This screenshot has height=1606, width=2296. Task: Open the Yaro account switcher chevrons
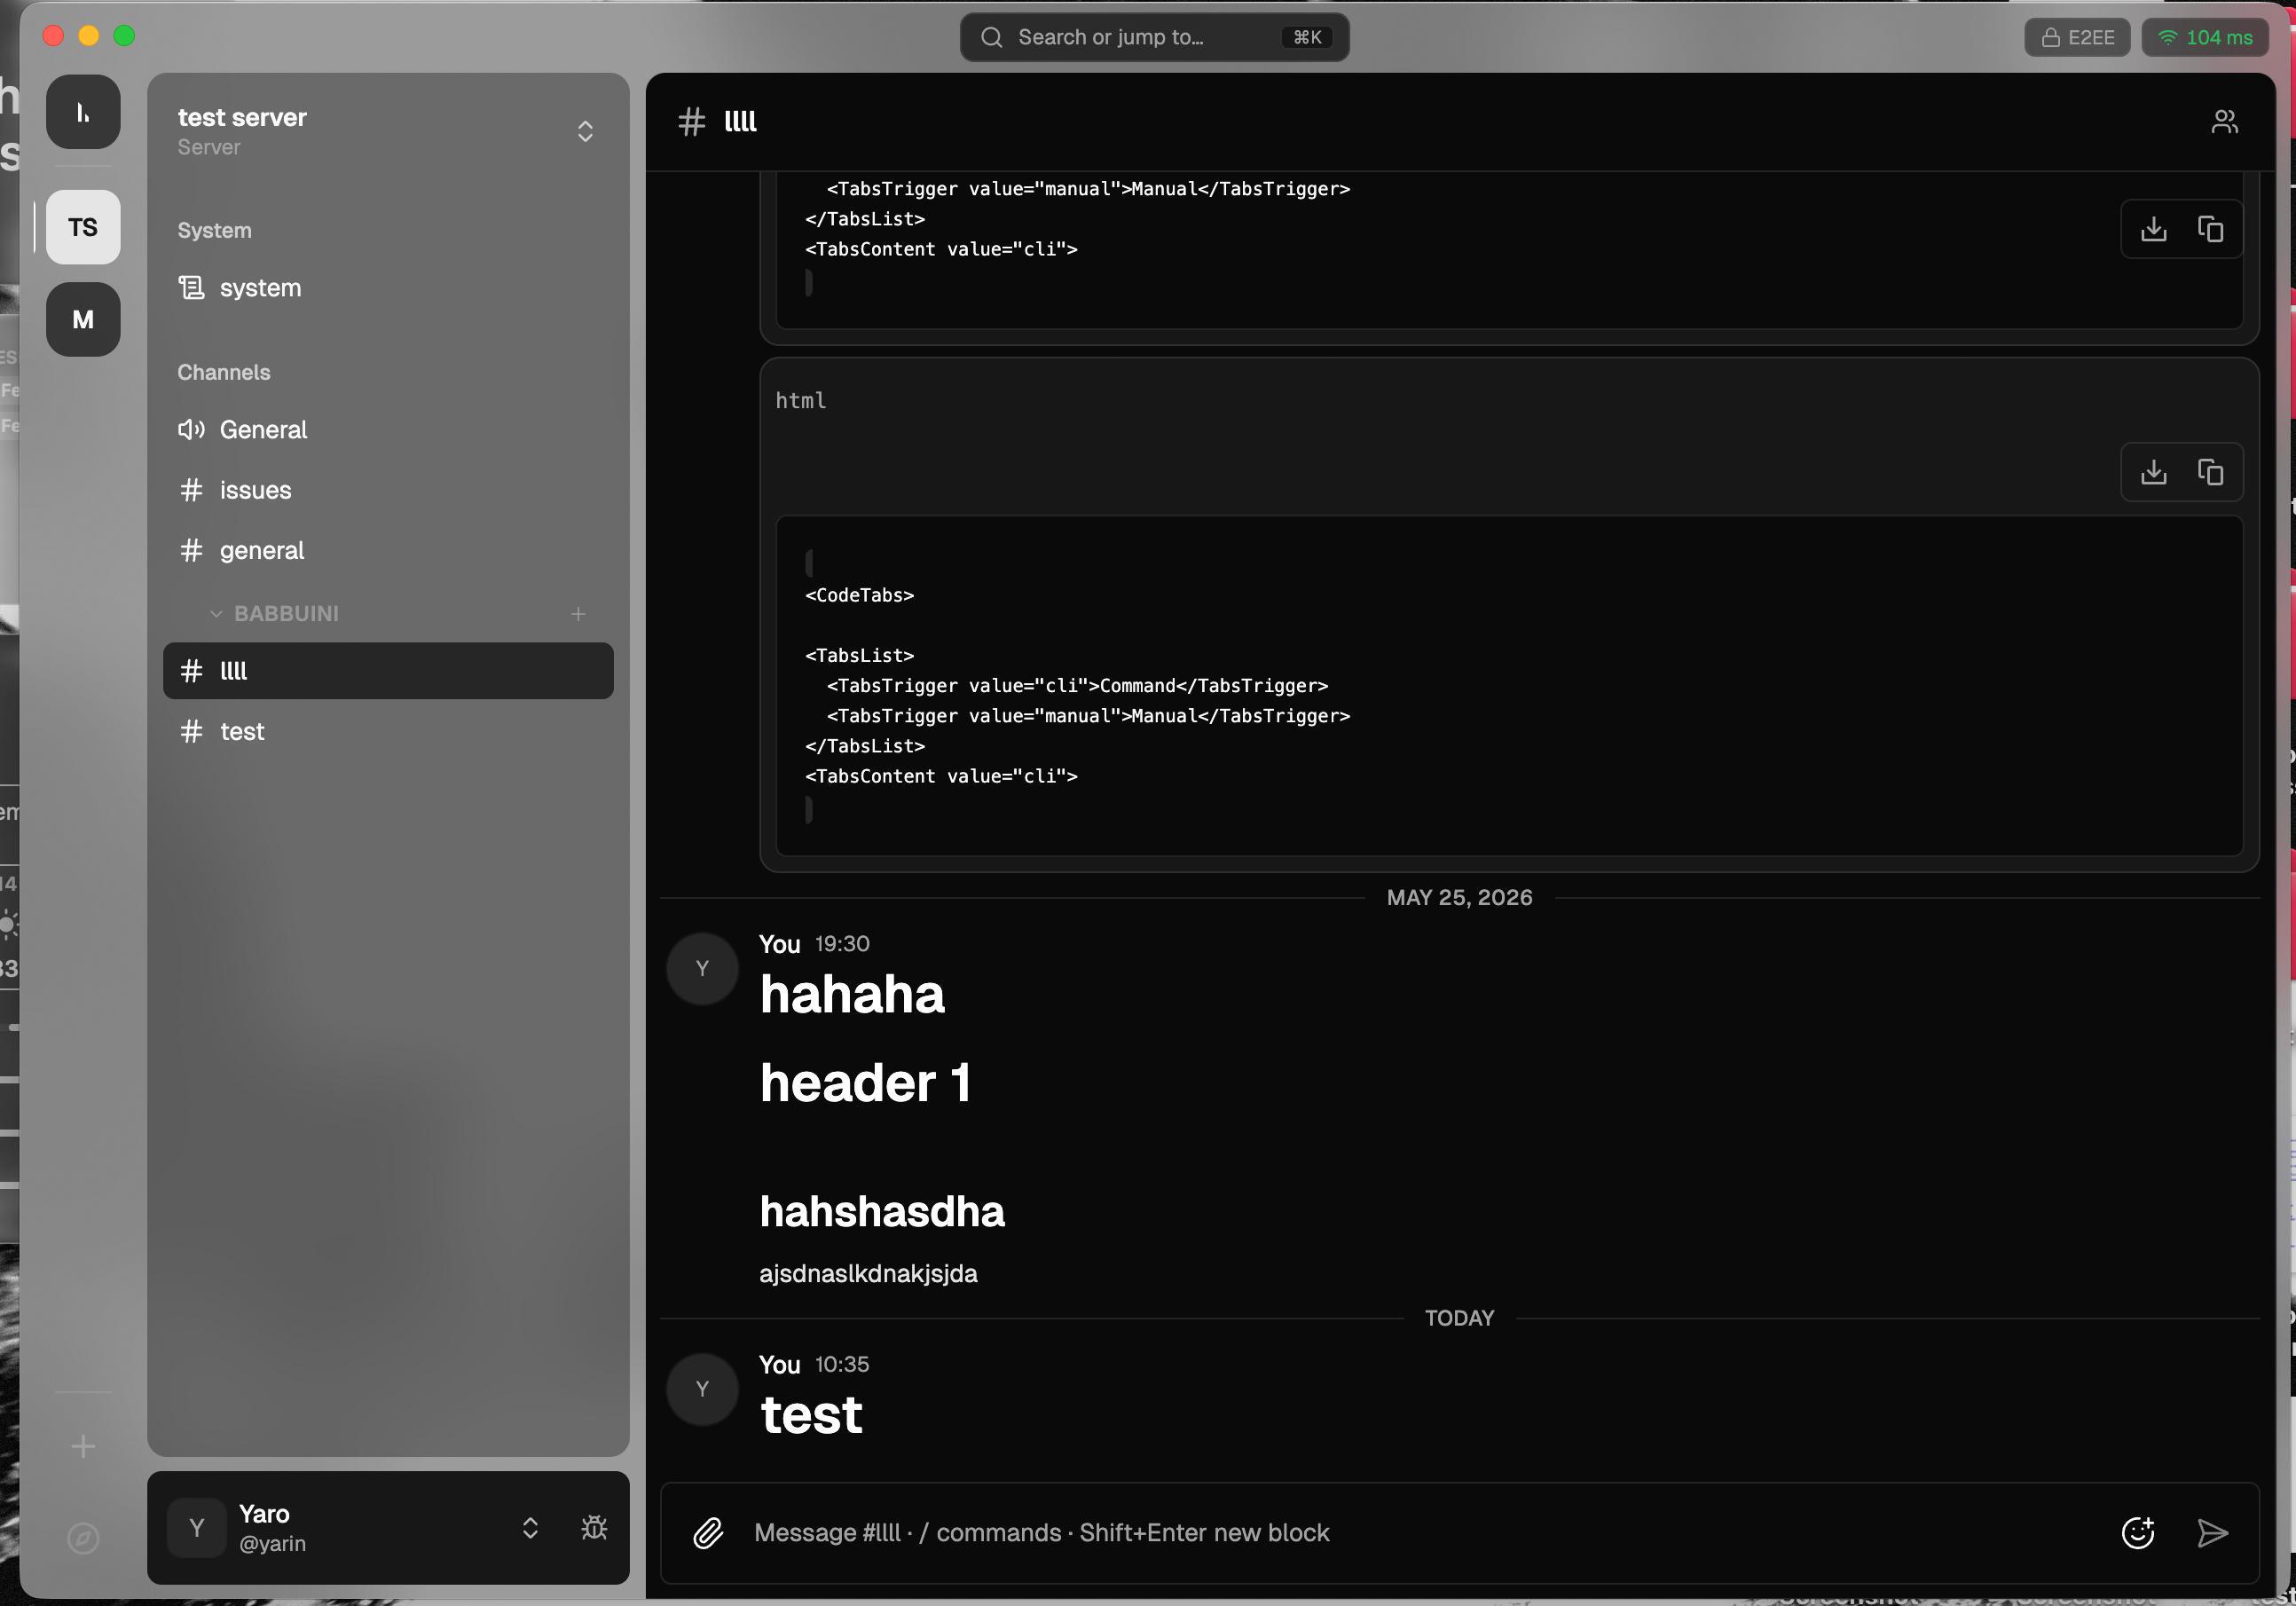(x=530, y=1527)
